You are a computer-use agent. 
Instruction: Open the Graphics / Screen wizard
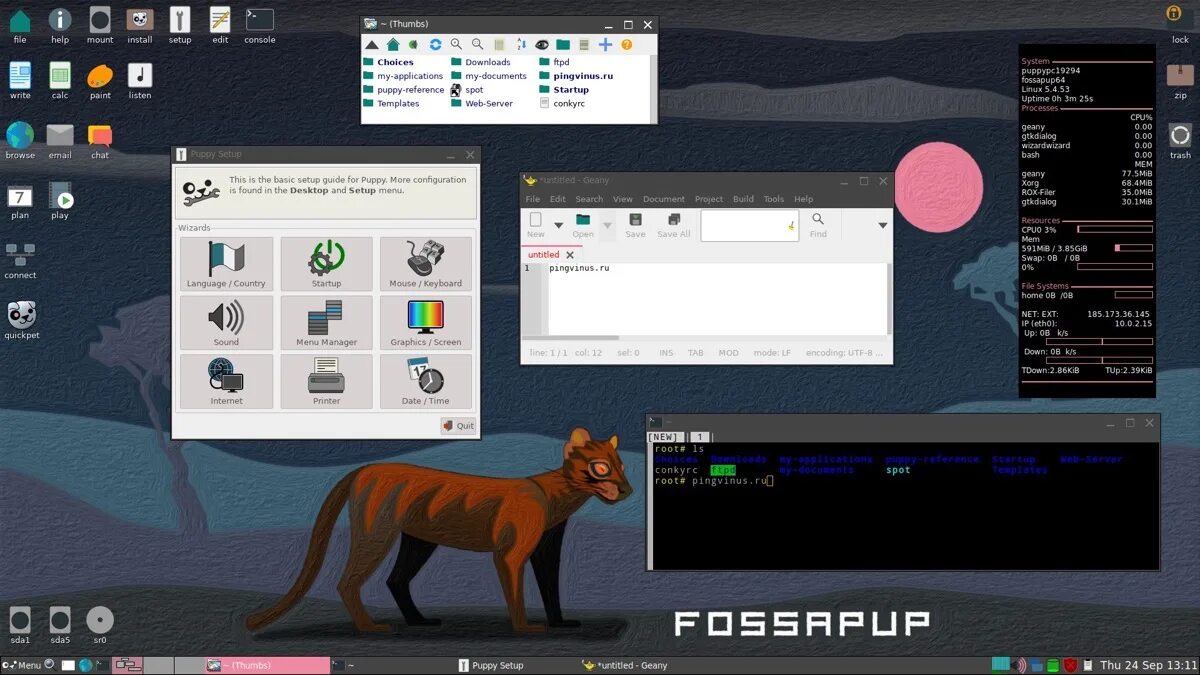click(425, 323)
